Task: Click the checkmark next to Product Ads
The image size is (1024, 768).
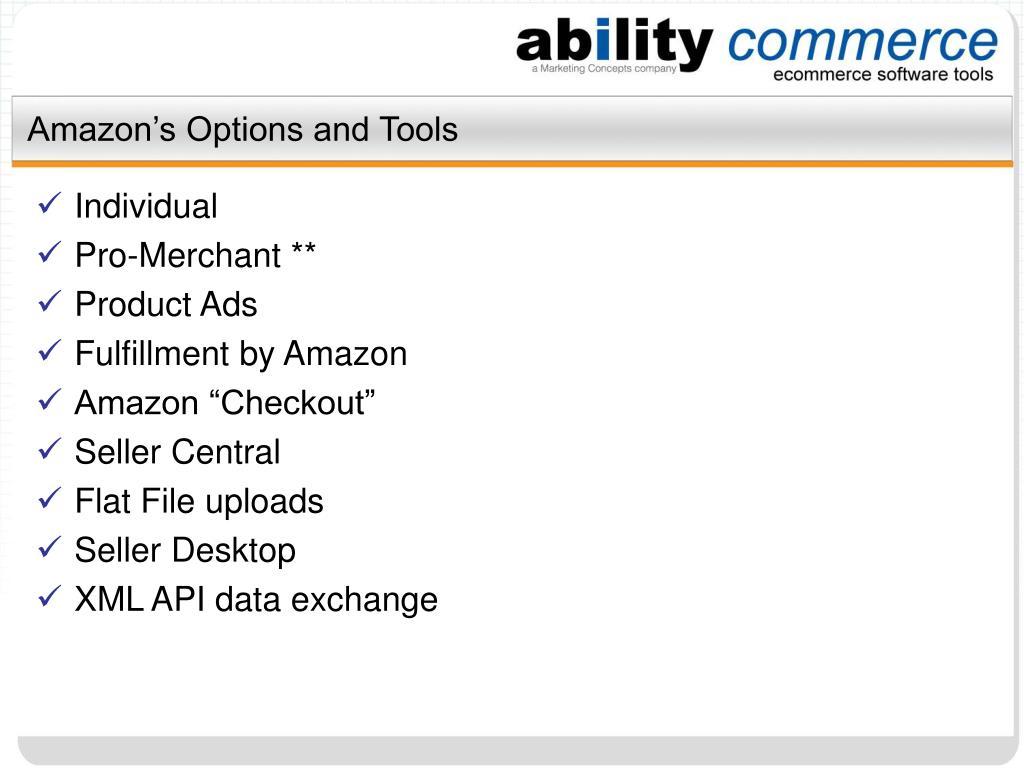Action: coord(50,302)
